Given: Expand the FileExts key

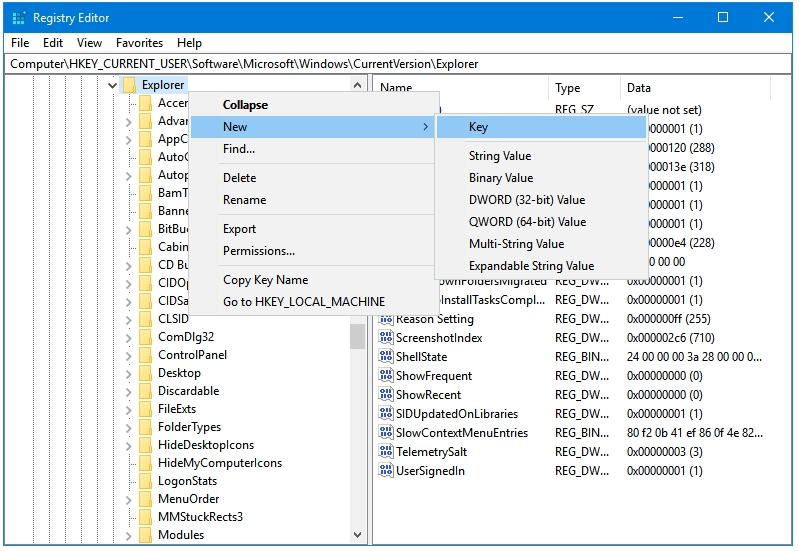Looking at the screenshot, I should point(128,410).
